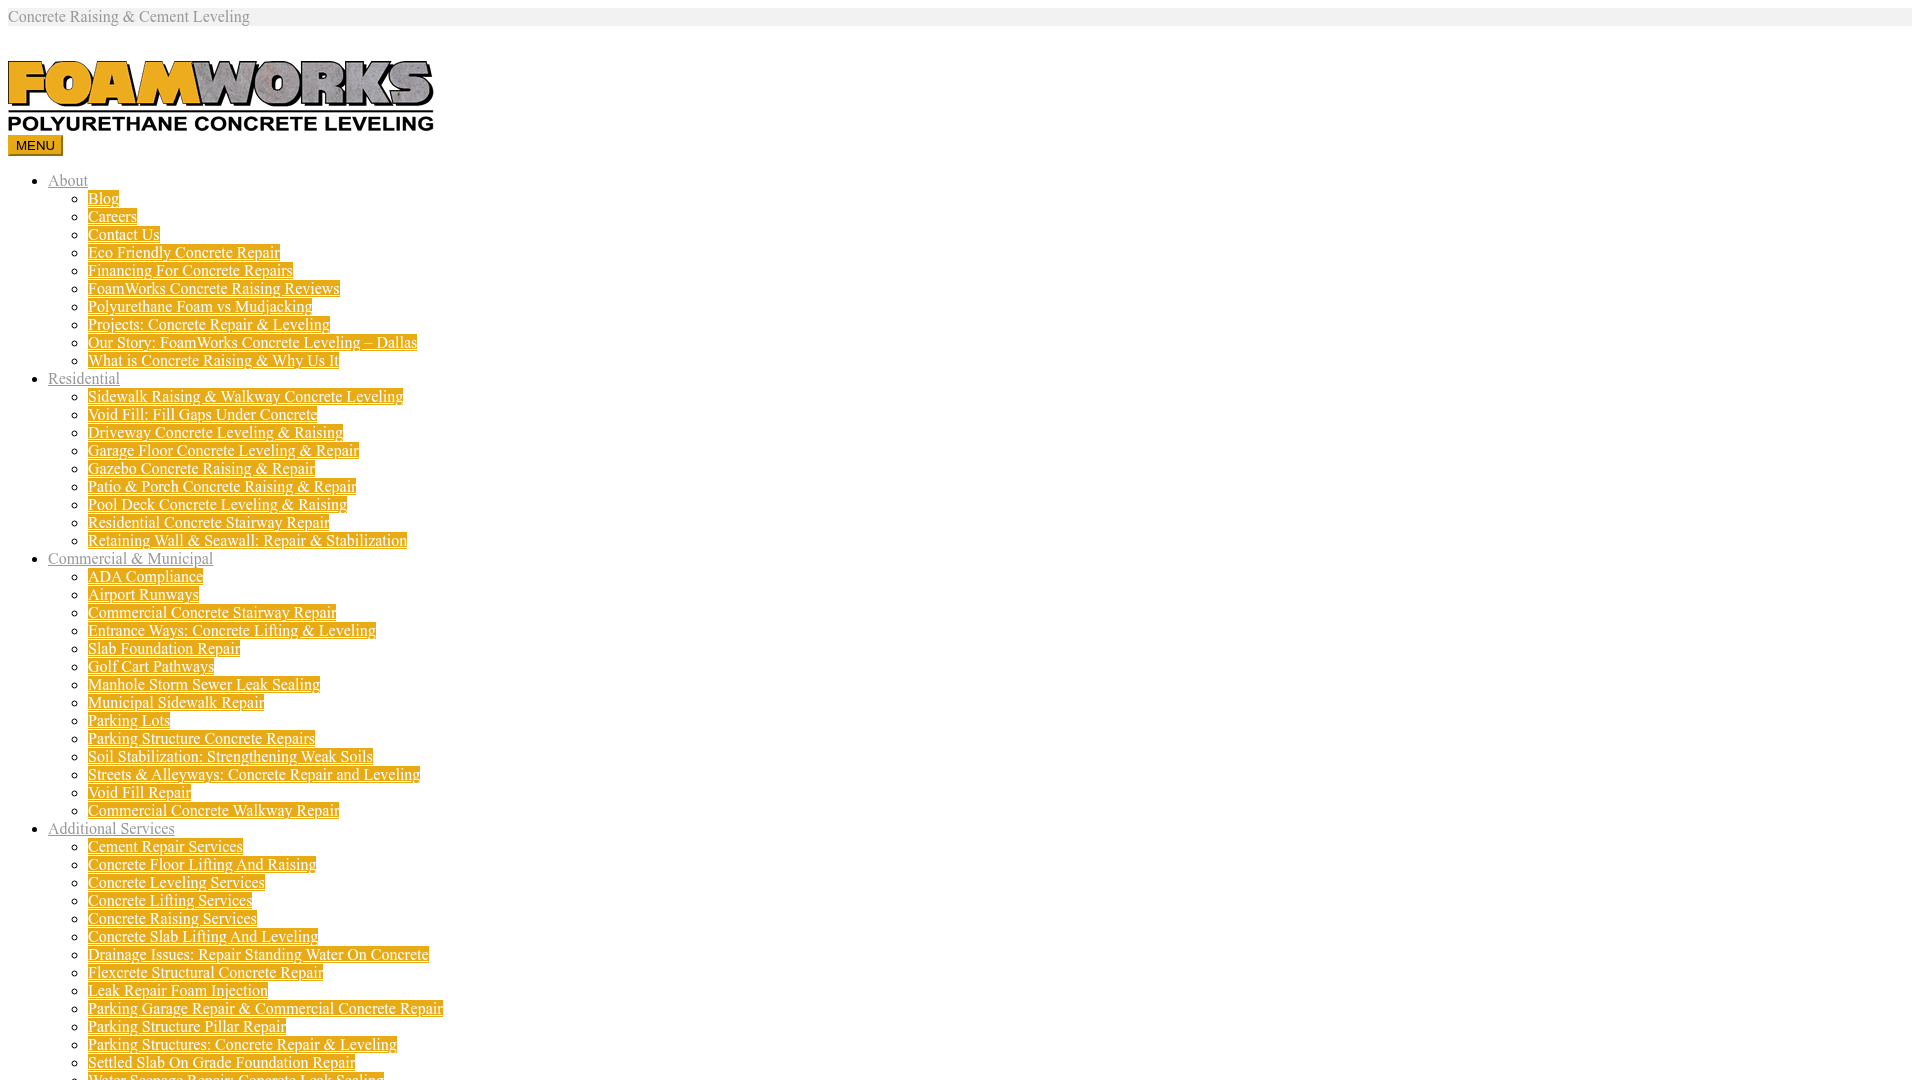Image resolution: width=1920 pixels, height=1080 pixels.
Task: Click Leak Repair Foam Injection link
Action: (178, 991)
